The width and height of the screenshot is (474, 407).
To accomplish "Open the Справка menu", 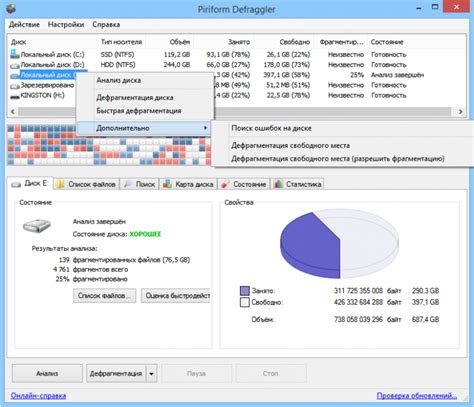I will pyautogui.click(x=106, y=25).
